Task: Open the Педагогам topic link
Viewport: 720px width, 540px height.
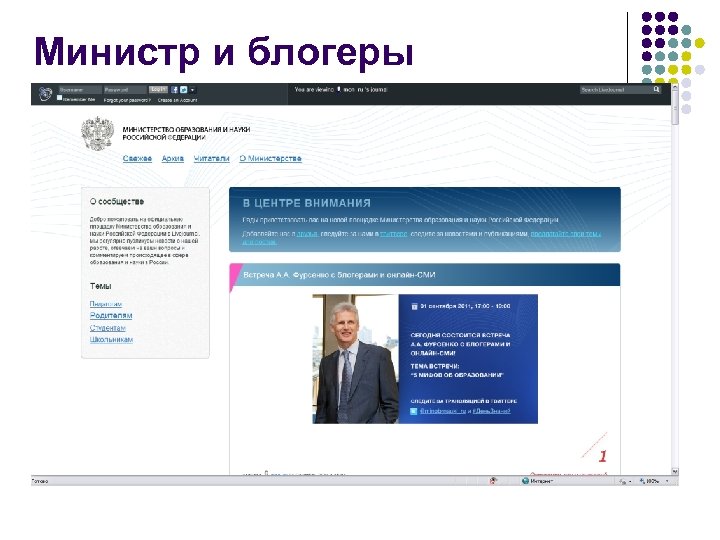Action: coord(106,304)
